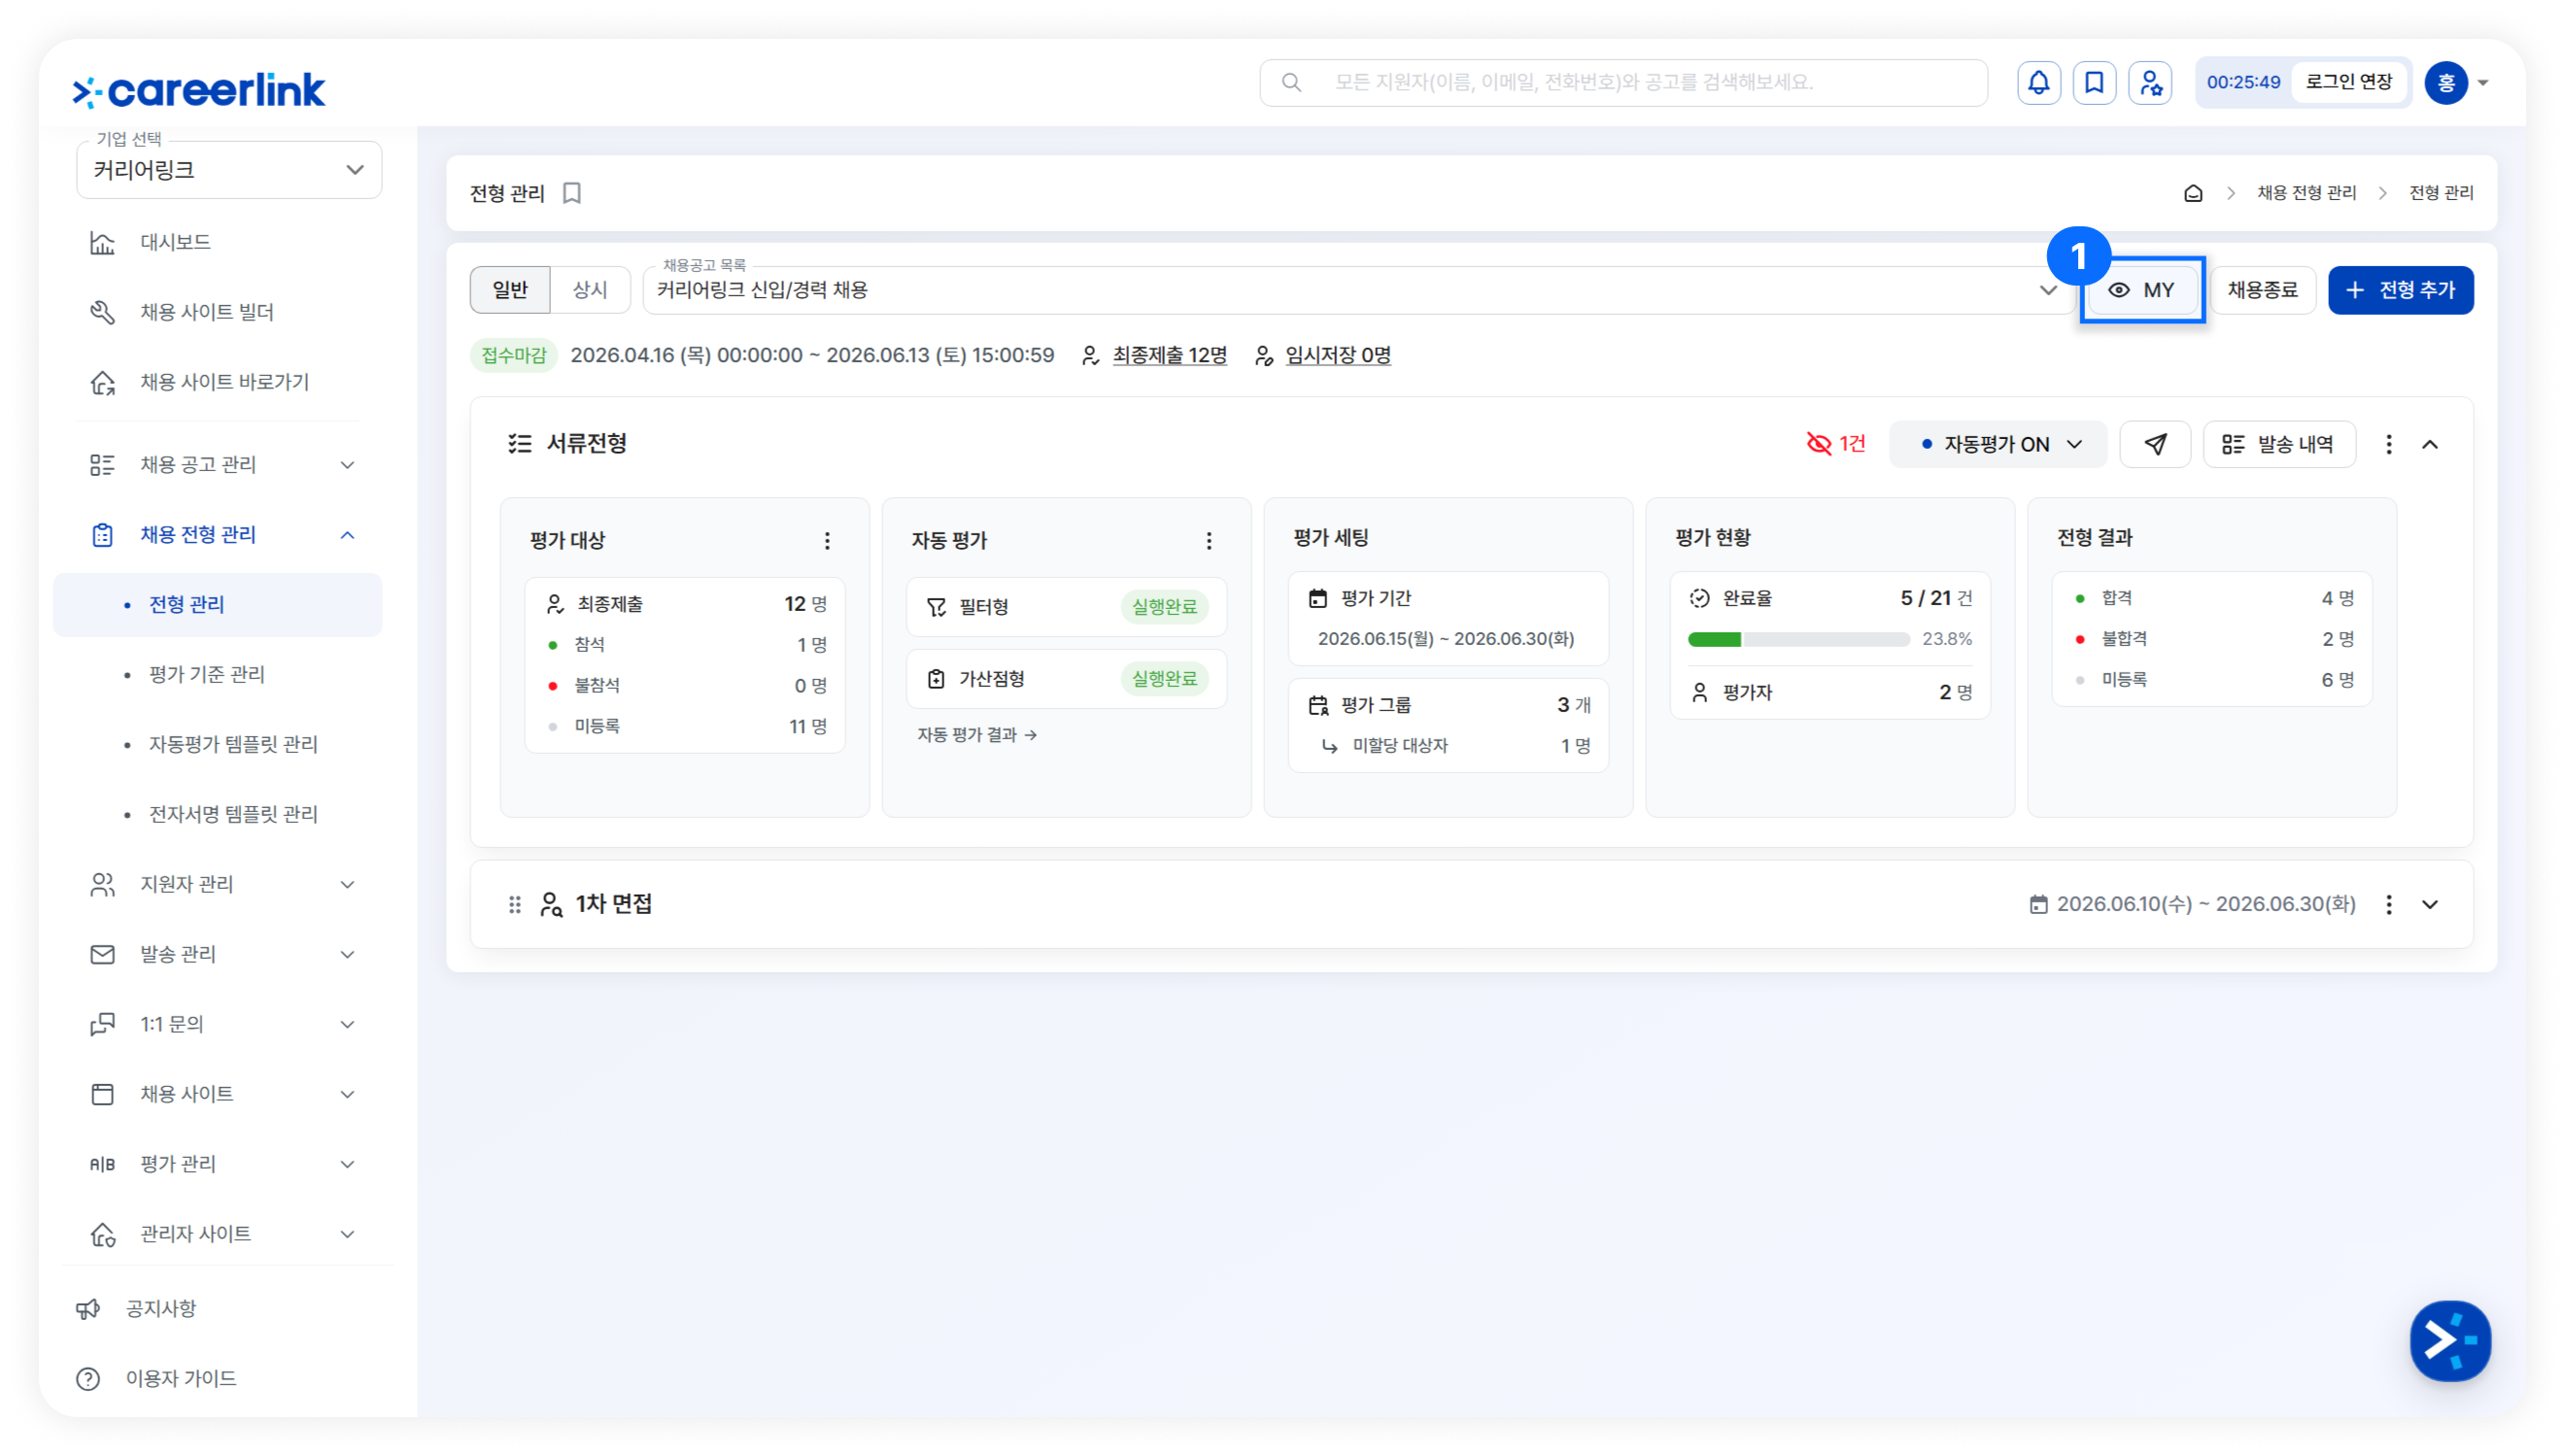Bookmark the 전형 관리 page

(572, 193)
